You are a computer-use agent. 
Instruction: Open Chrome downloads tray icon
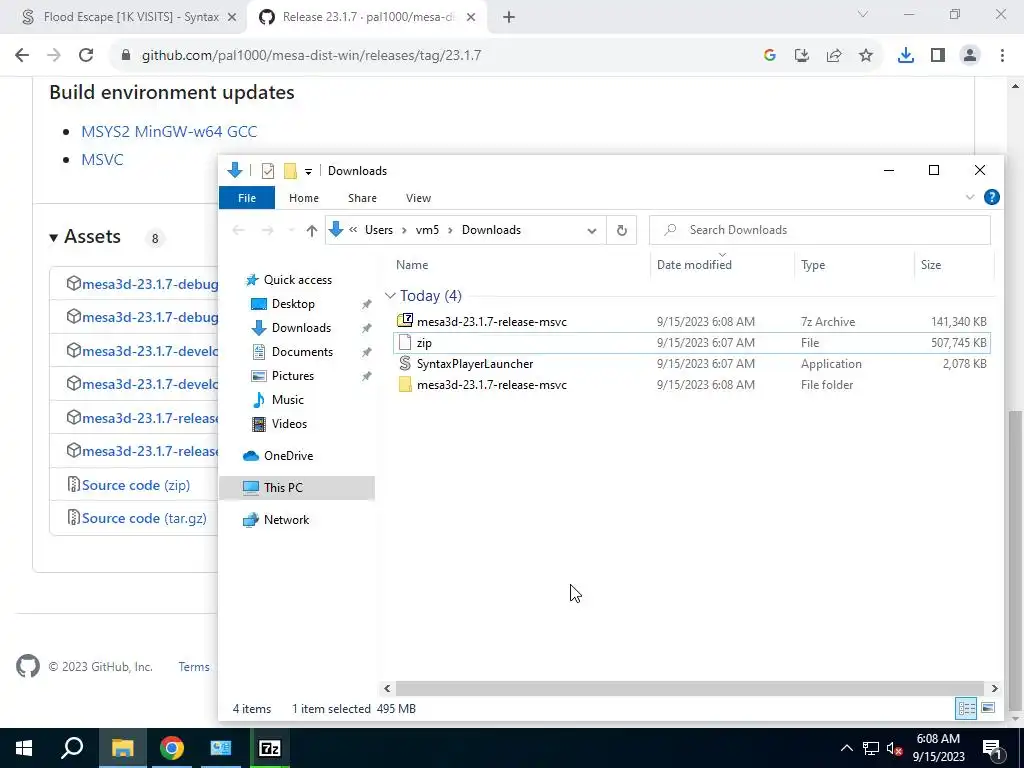pos(906,56)
